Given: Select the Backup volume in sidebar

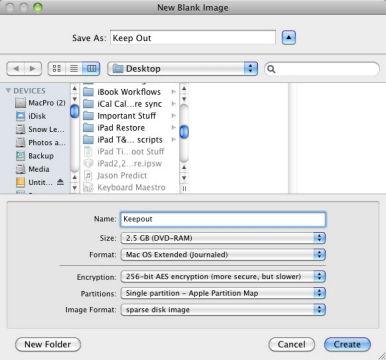Looking at the screenshot, I should click(35, 156).
